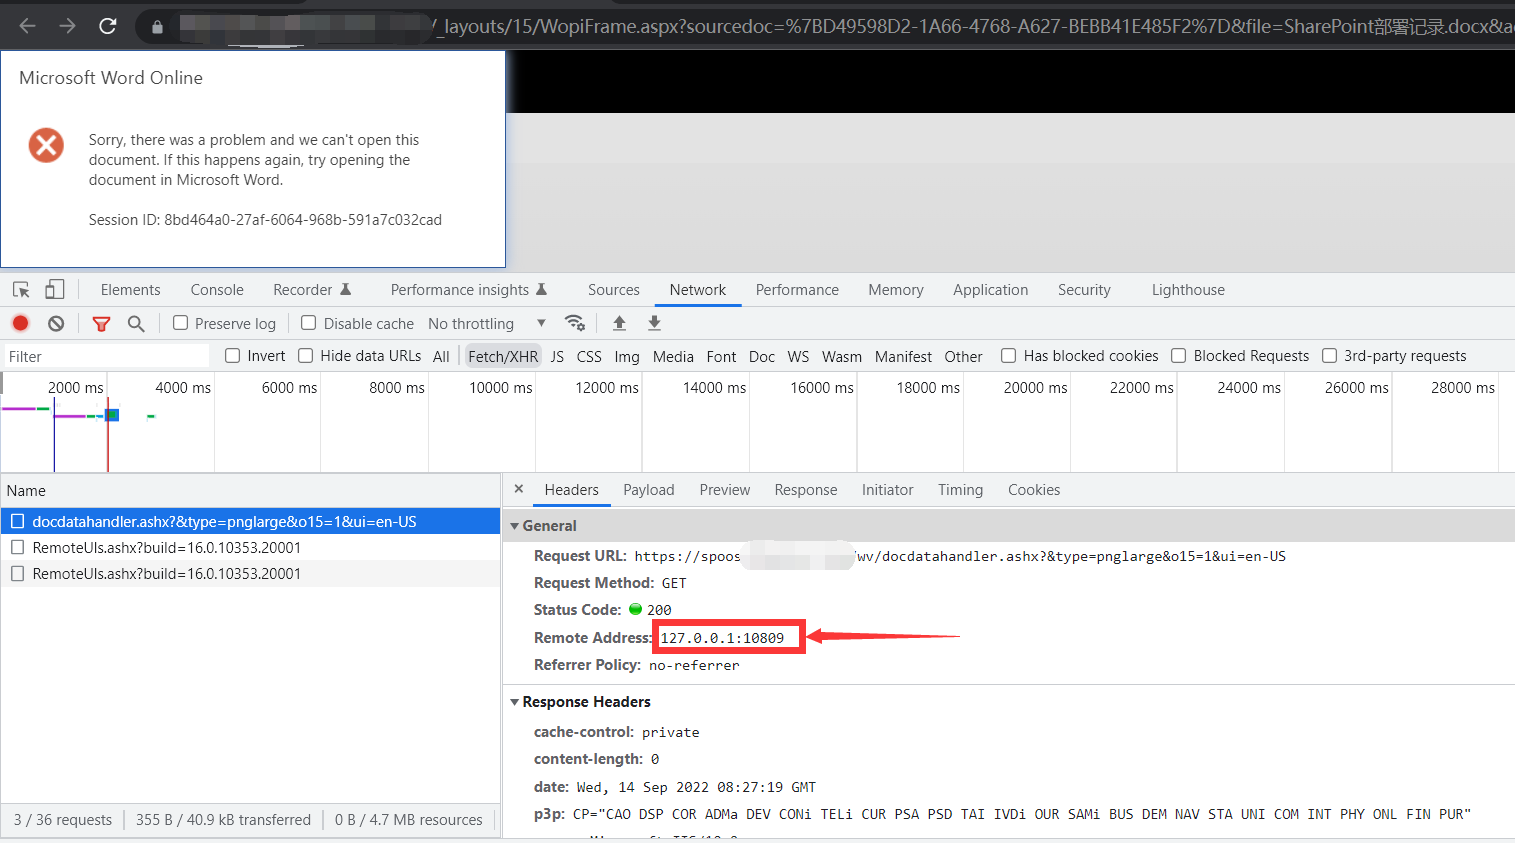Open the Timing tab for the request

coord(959,489)
